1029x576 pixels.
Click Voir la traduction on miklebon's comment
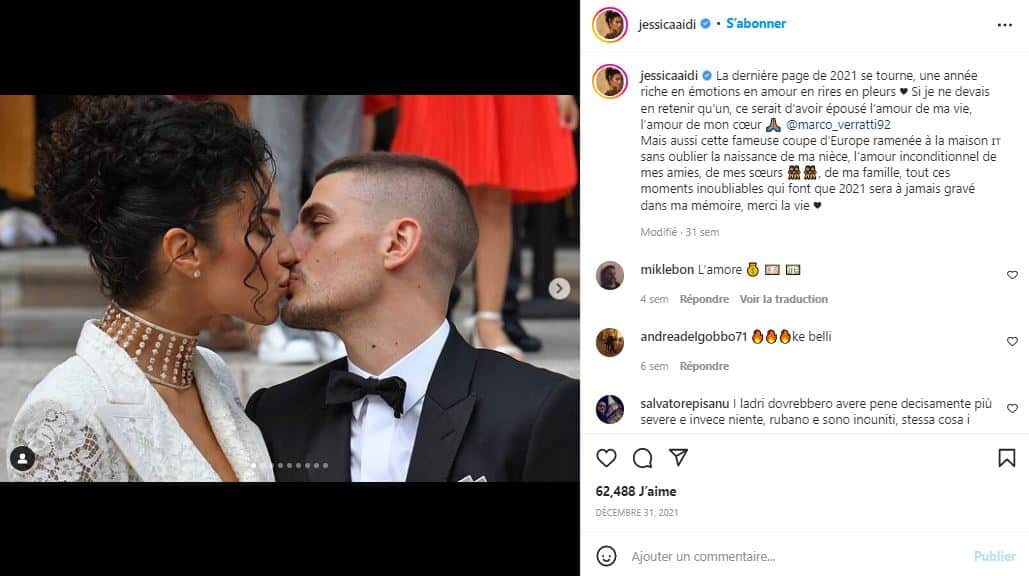(x=784, y=299)
